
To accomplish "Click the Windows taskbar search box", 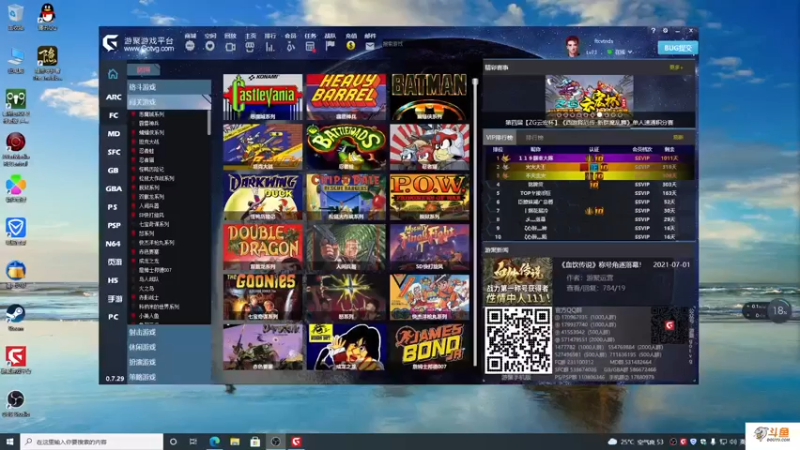I will (x=92, y=442).
